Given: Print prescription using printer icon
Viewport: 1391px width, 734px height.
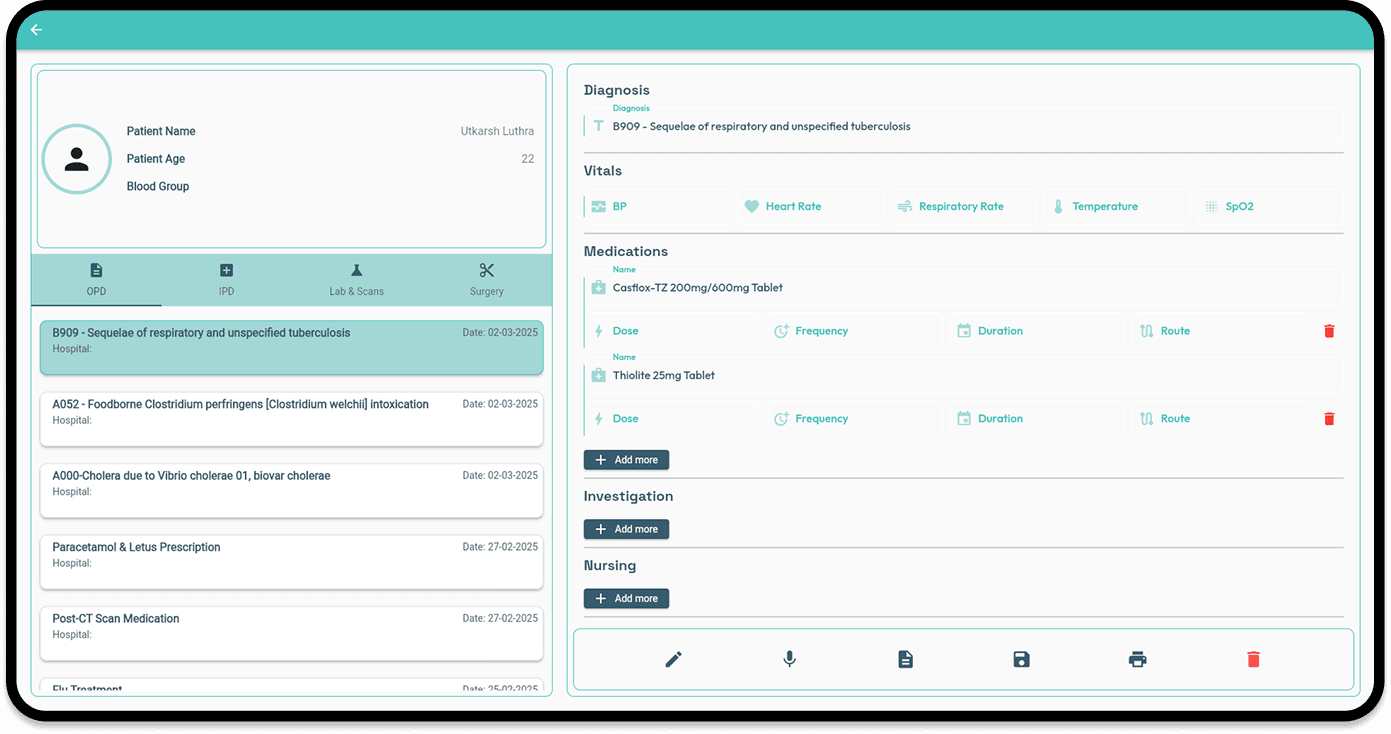Looking at the screenshot, I should pyautogui.click(x=1137, y=659).
